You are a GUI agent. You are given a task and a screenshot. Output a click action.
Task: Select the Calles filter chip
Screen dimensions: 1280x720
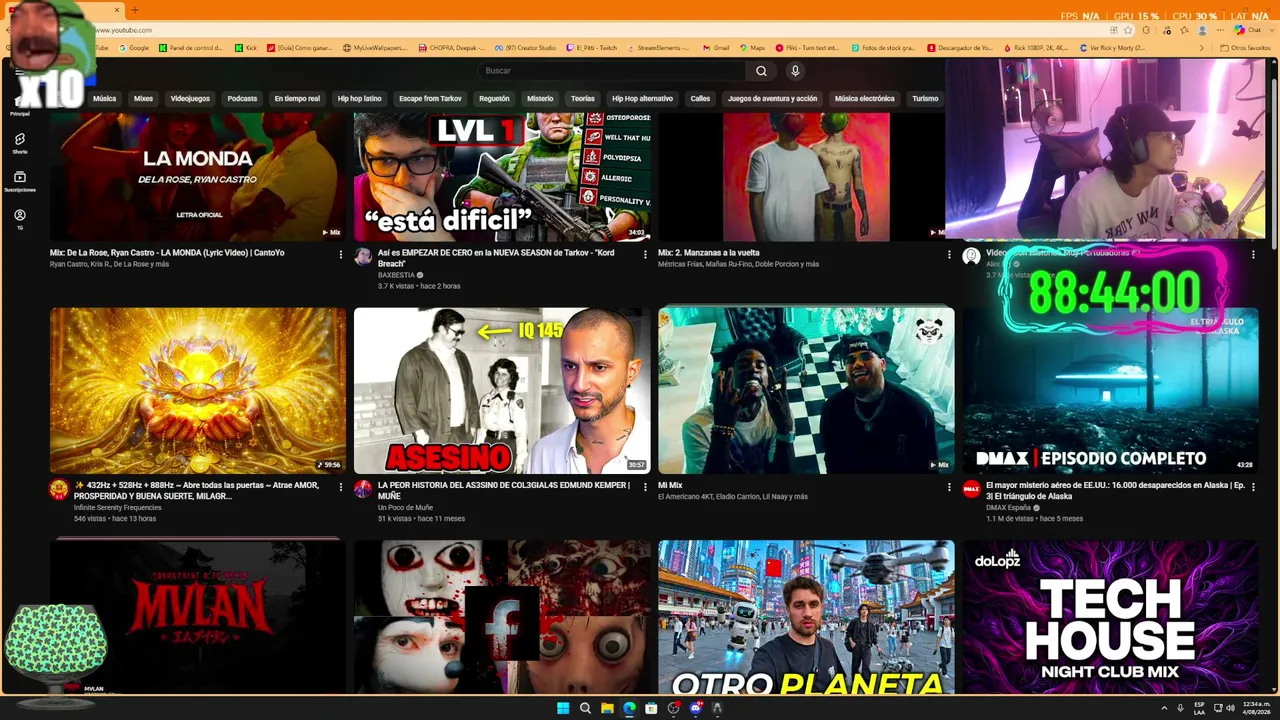pyautogui.click(x=700, y=99)
